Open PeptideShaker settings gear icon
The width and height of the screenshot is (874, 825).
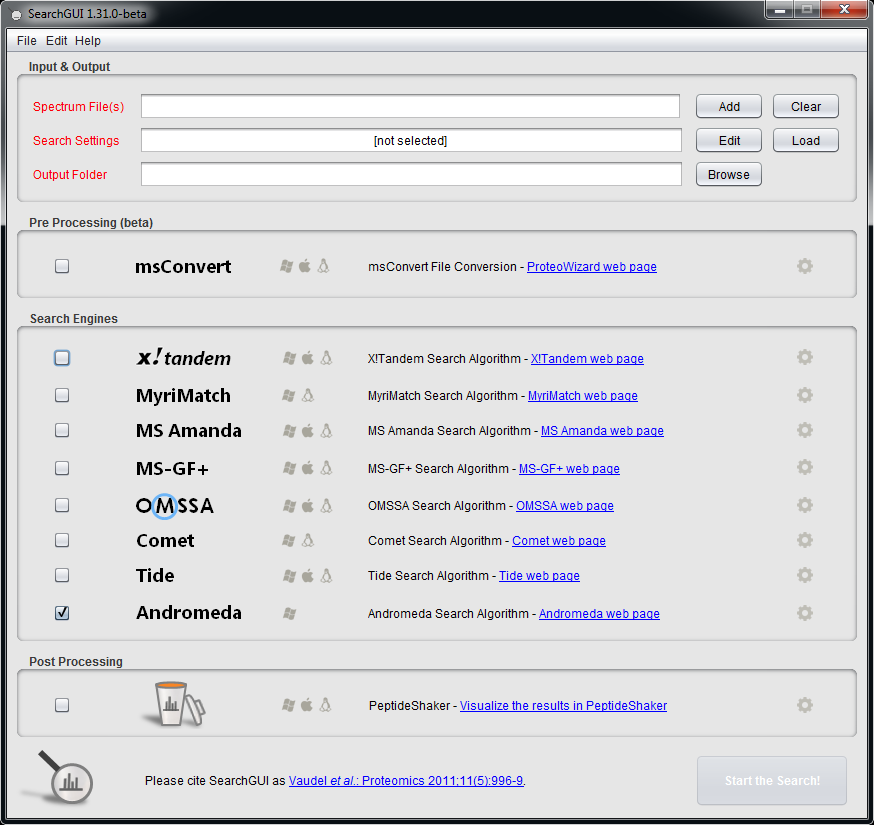click(x=804, y=705)
